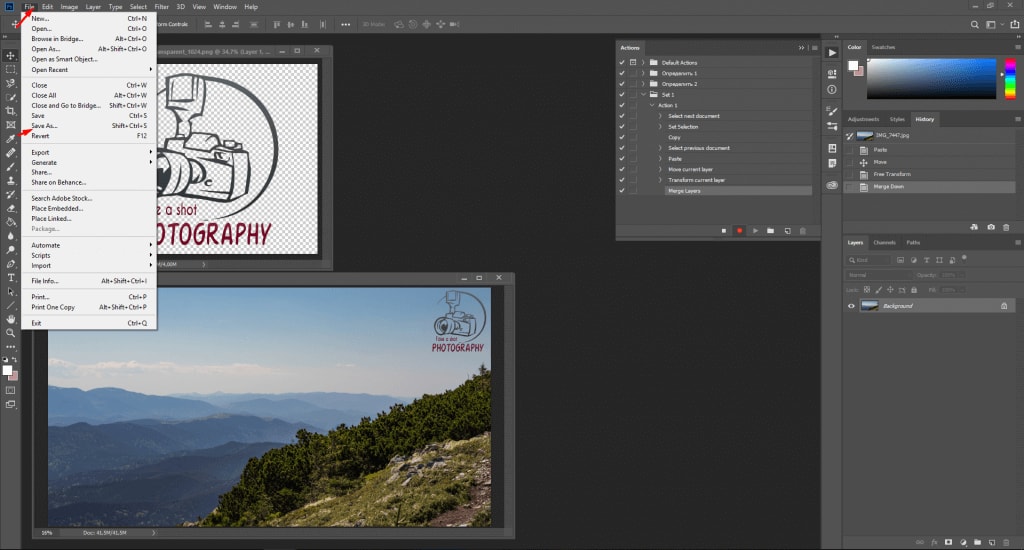1024x550 pixels.
Task: Collapse Action 1 in Actions panel
Action: click(652, 105)
